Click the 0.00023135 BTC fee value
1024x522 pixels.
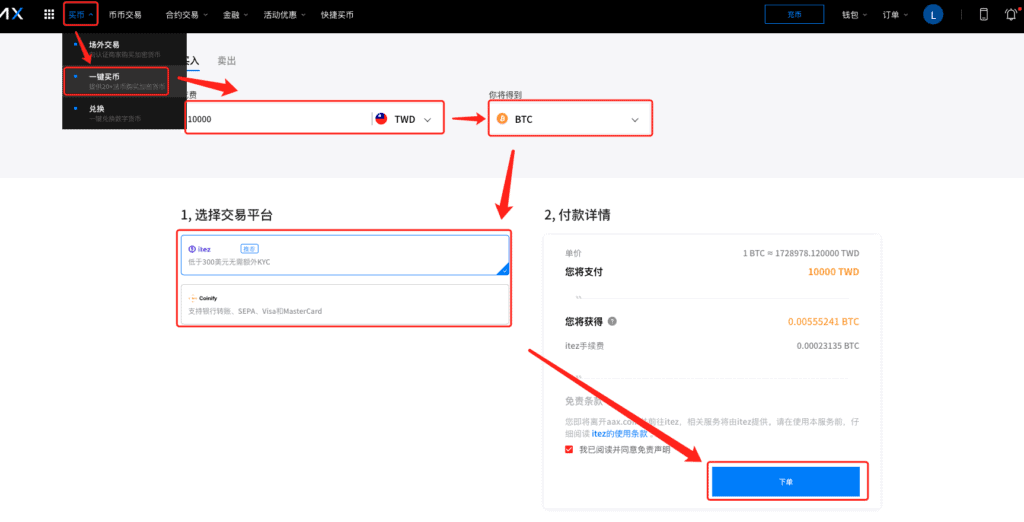click(x=828, y=346)
